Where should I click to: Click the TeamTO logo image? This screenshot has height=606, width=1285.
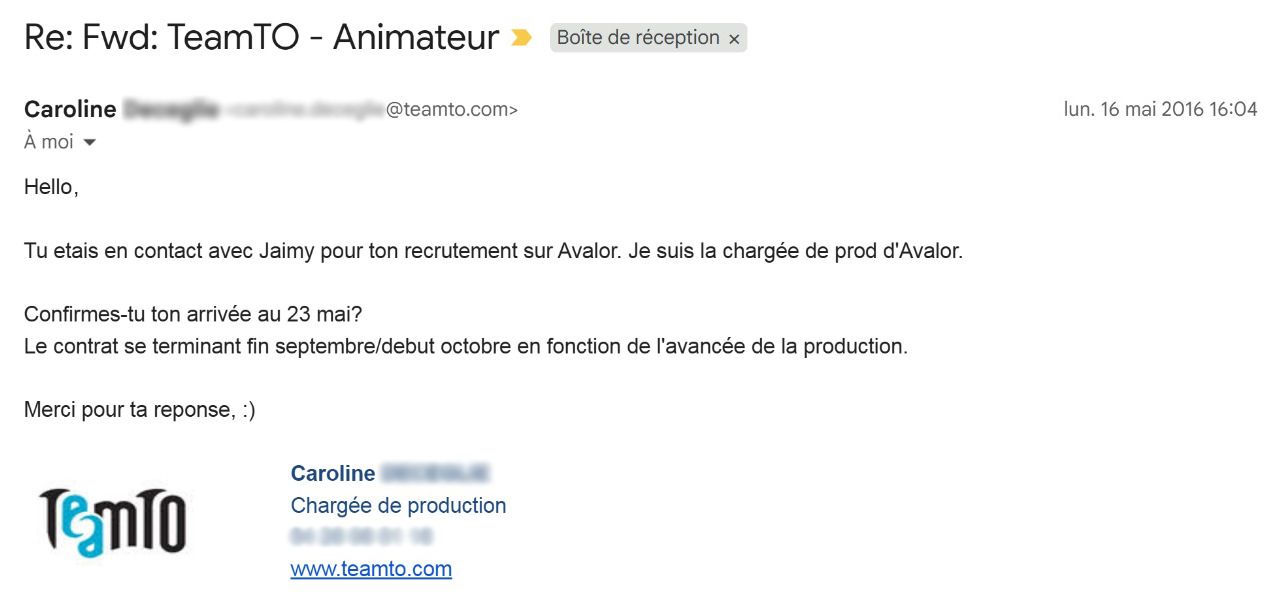click(112, 521)
